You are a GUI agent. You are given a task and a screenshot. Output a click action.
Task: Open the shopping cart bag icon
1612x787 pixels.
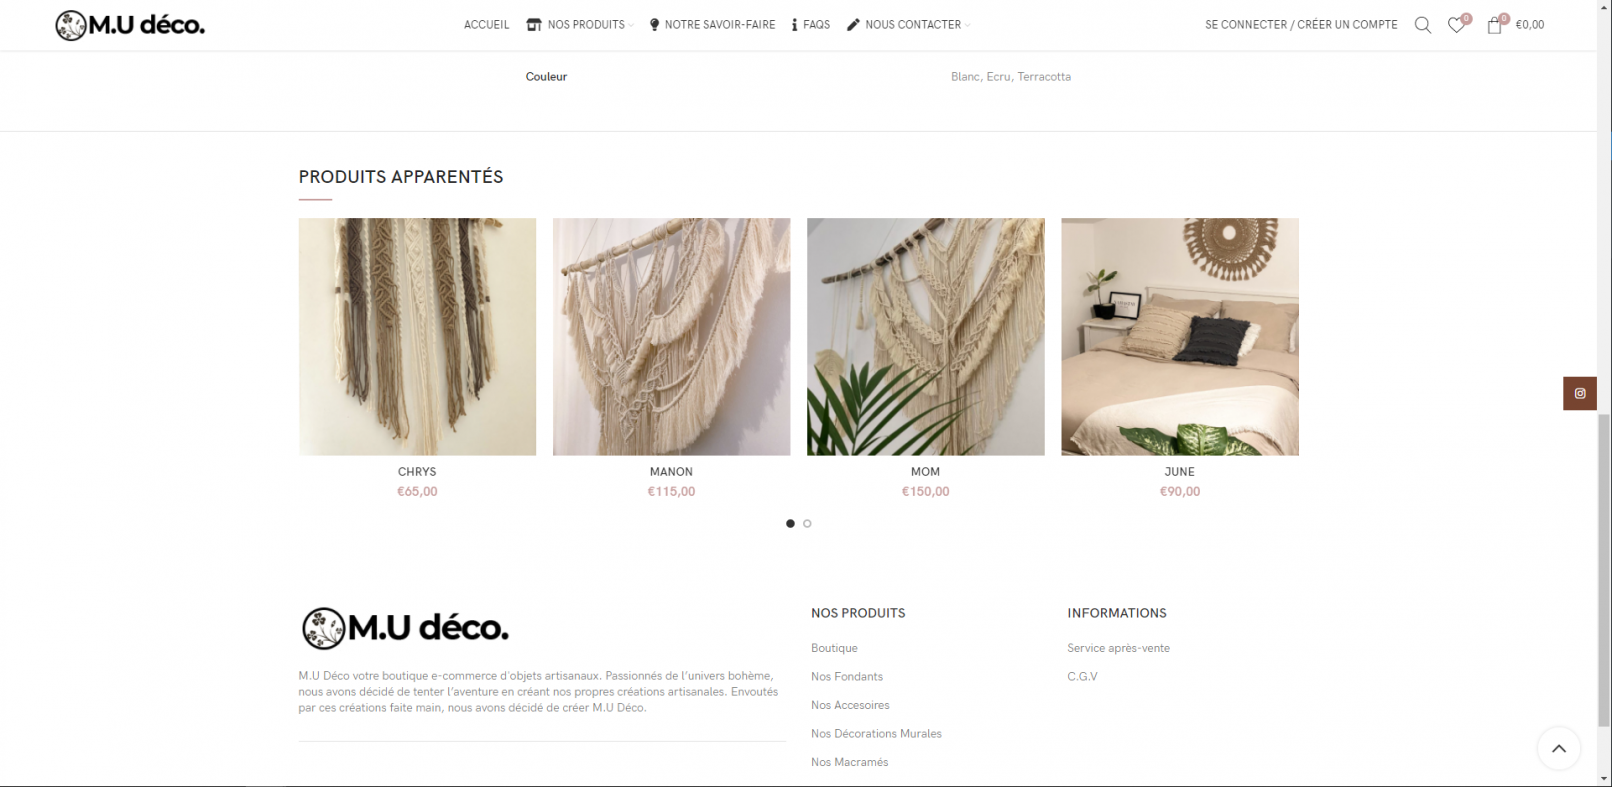pos(1494,25)
